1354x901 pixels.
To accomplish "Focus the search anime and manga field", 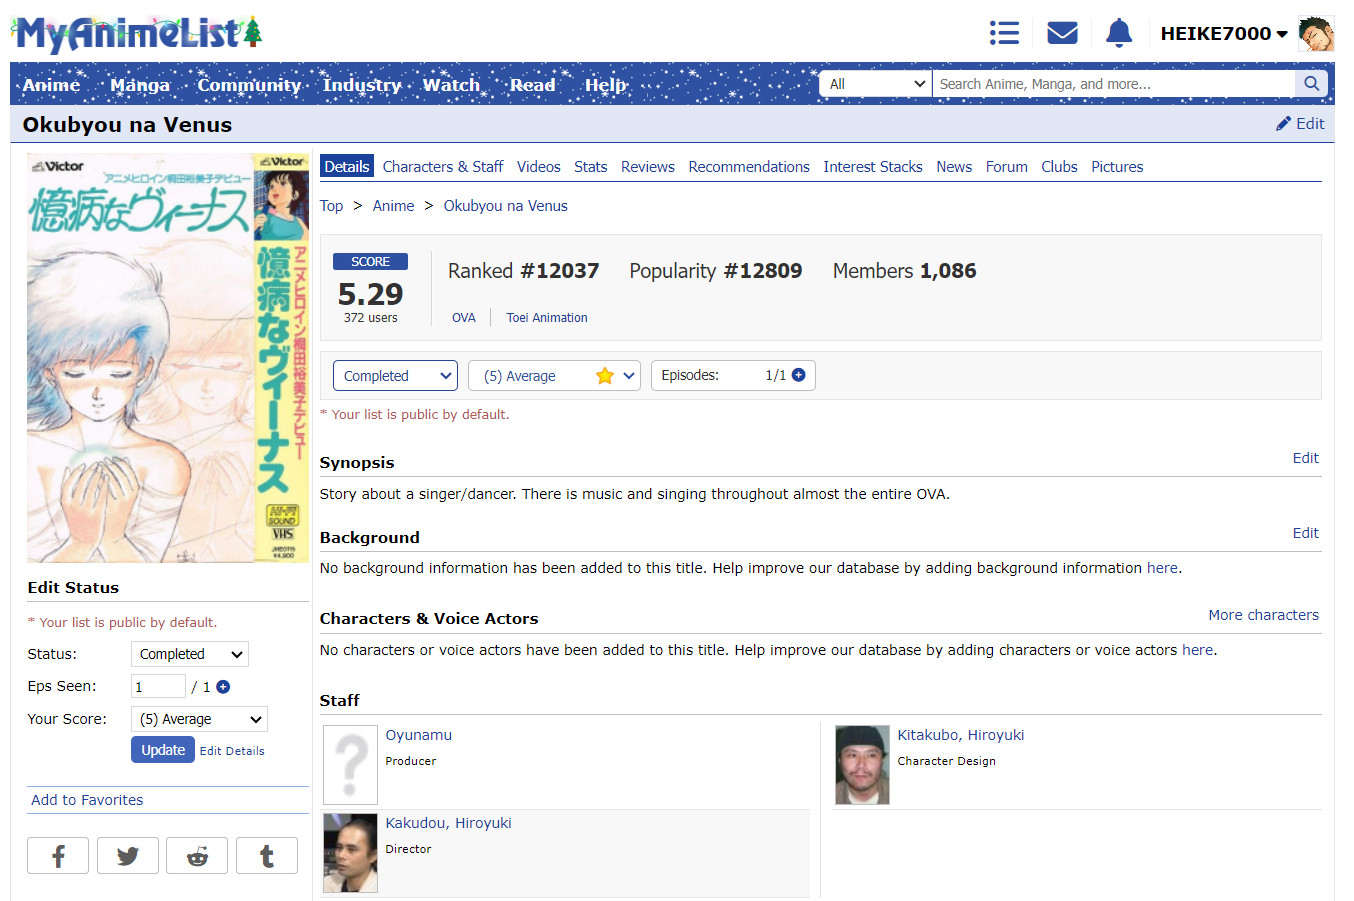I will 1113,84.
